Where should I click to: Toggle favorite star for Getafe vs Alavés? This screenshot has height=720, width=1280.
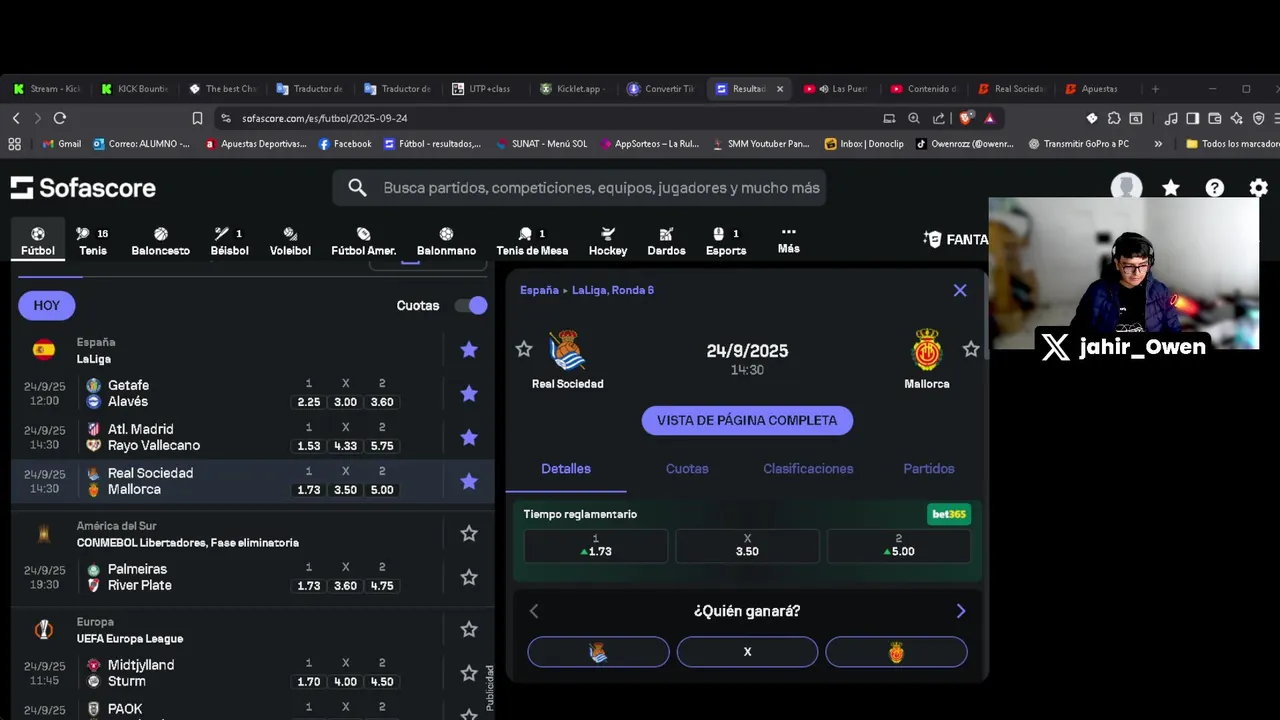(469, 393)
